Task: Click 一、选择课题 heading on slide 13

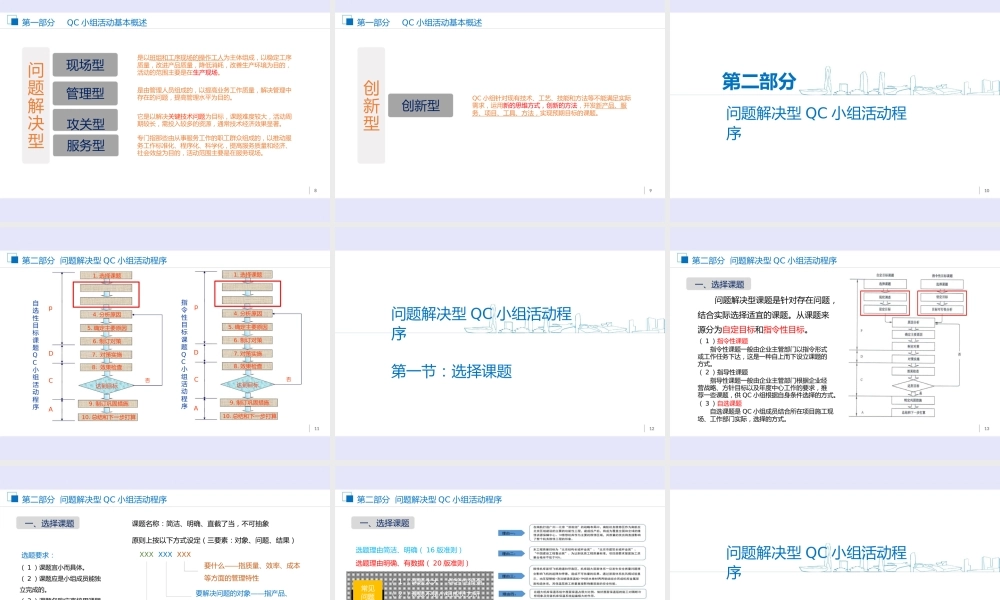Action: tap(719, 284)
